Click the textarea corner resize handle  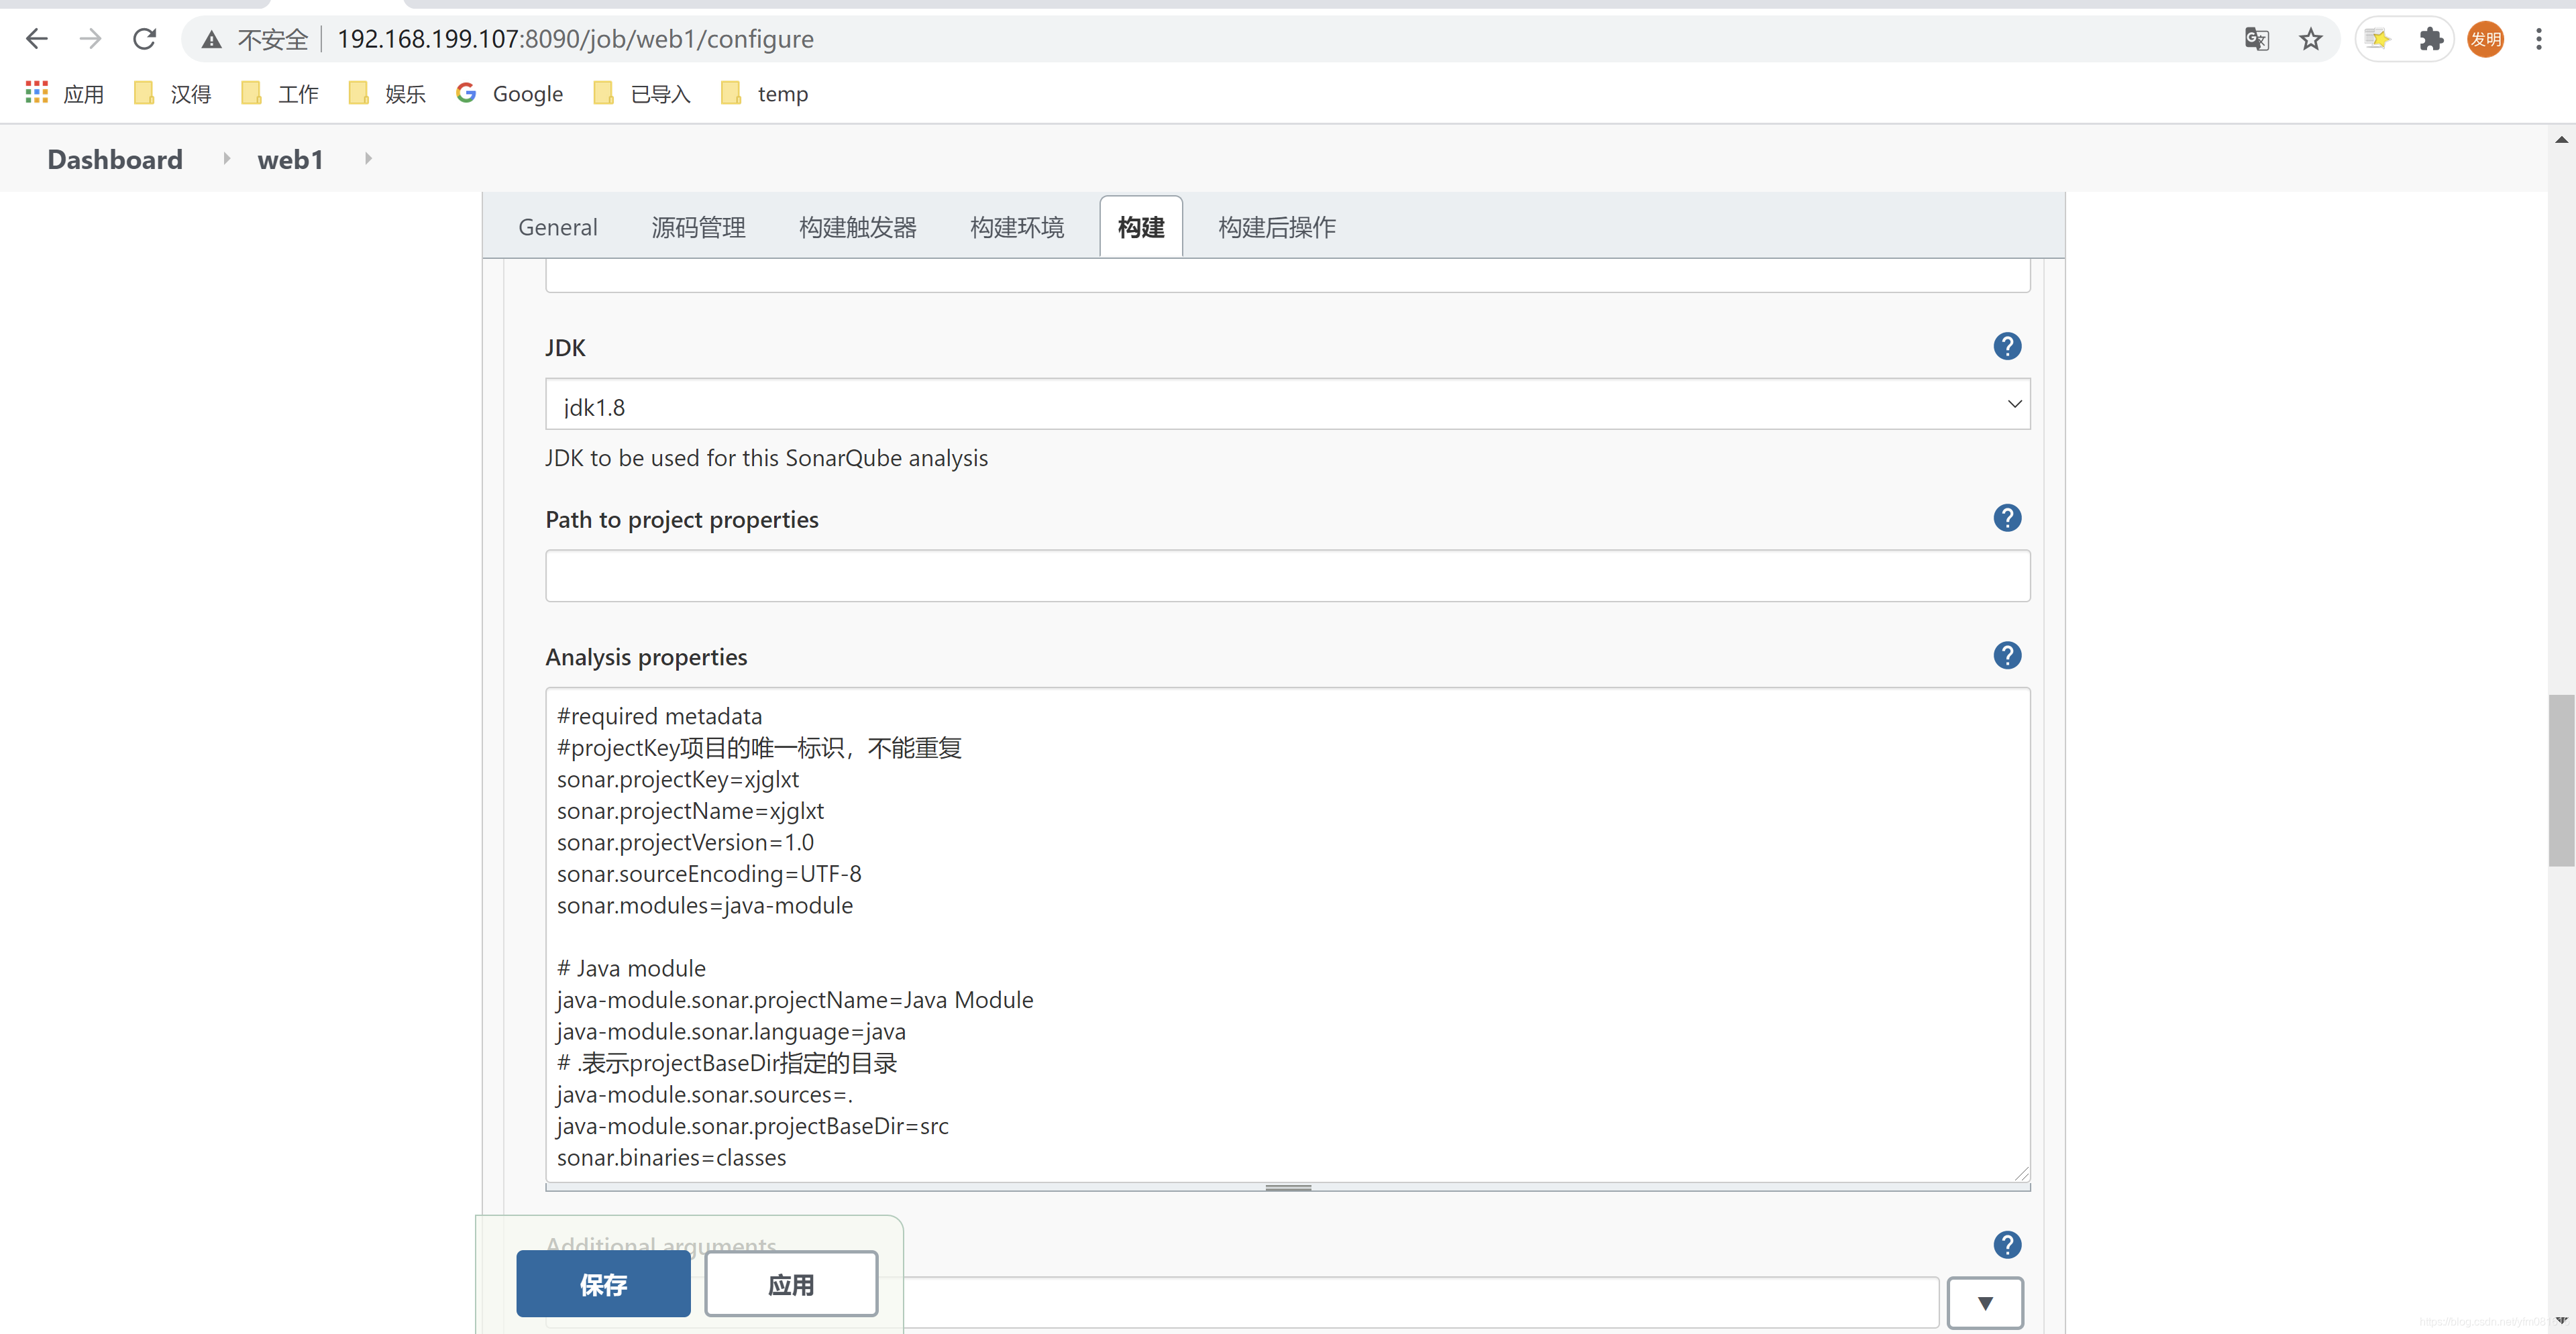click(x=2021, y=1173)
